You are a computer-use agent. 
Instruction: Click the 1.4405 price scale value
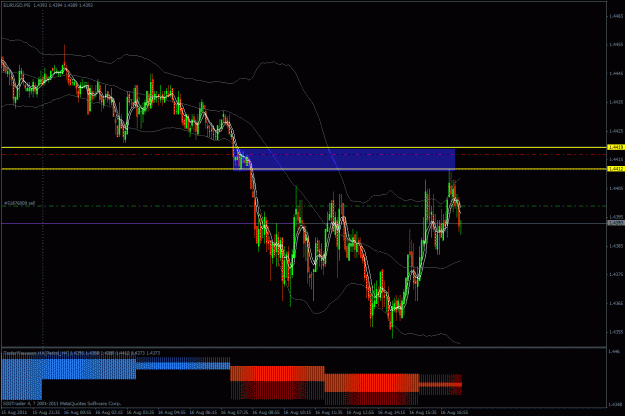click(616, 188)
